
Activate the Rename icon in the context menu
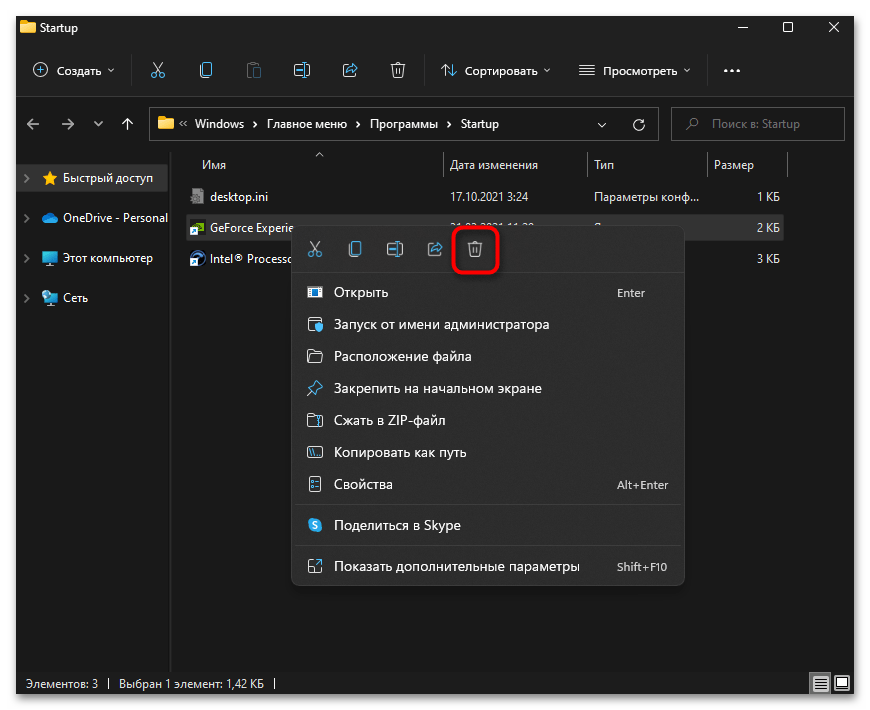pos(395,249)
